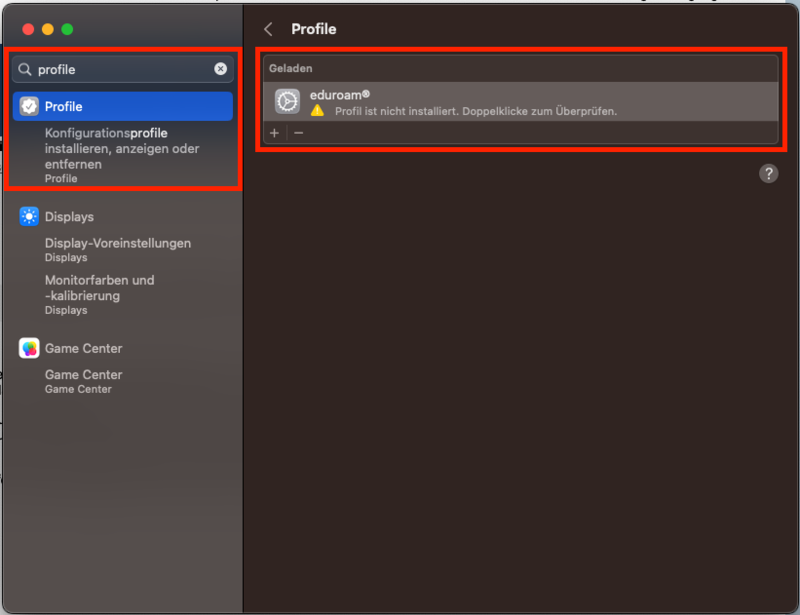The width and height of the screenshot is (800, 615).
Task: Open 'Konfigurationsprofile installieren, anzeigen oder entfernen' result
Action: [121, 155]
